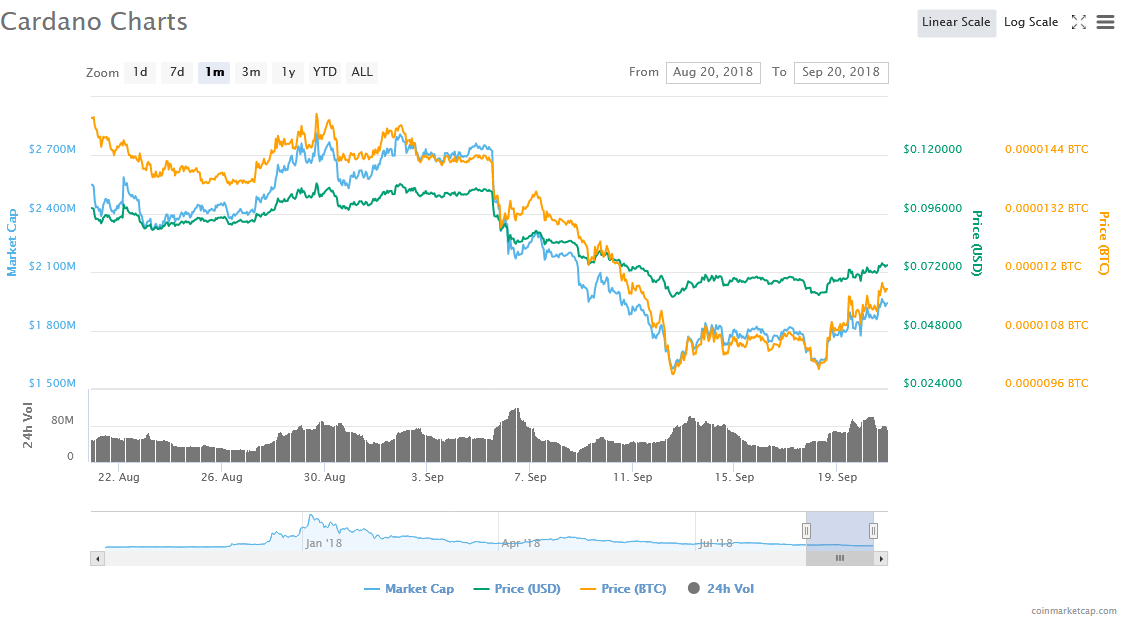This screenshot has height=619, width=1141.
Task: Click the 80M volume axis label
Action: pos(63,420)
